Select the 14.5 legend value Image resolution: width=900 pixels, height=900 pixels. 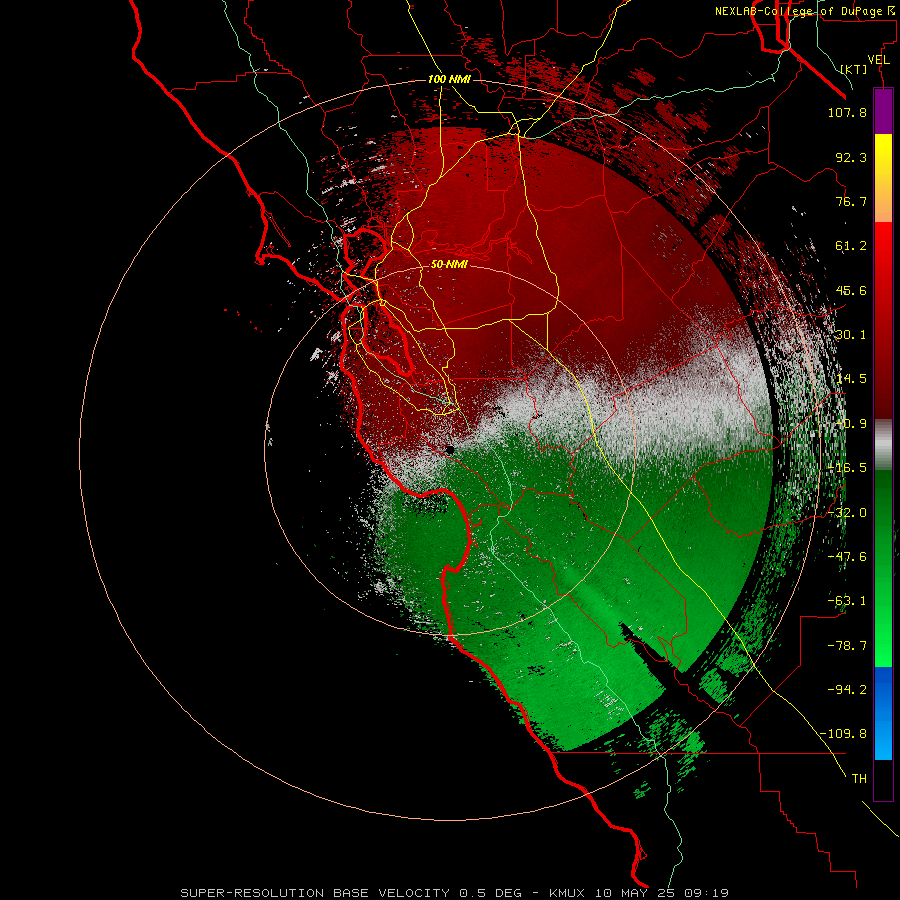[x=851, y=379]
